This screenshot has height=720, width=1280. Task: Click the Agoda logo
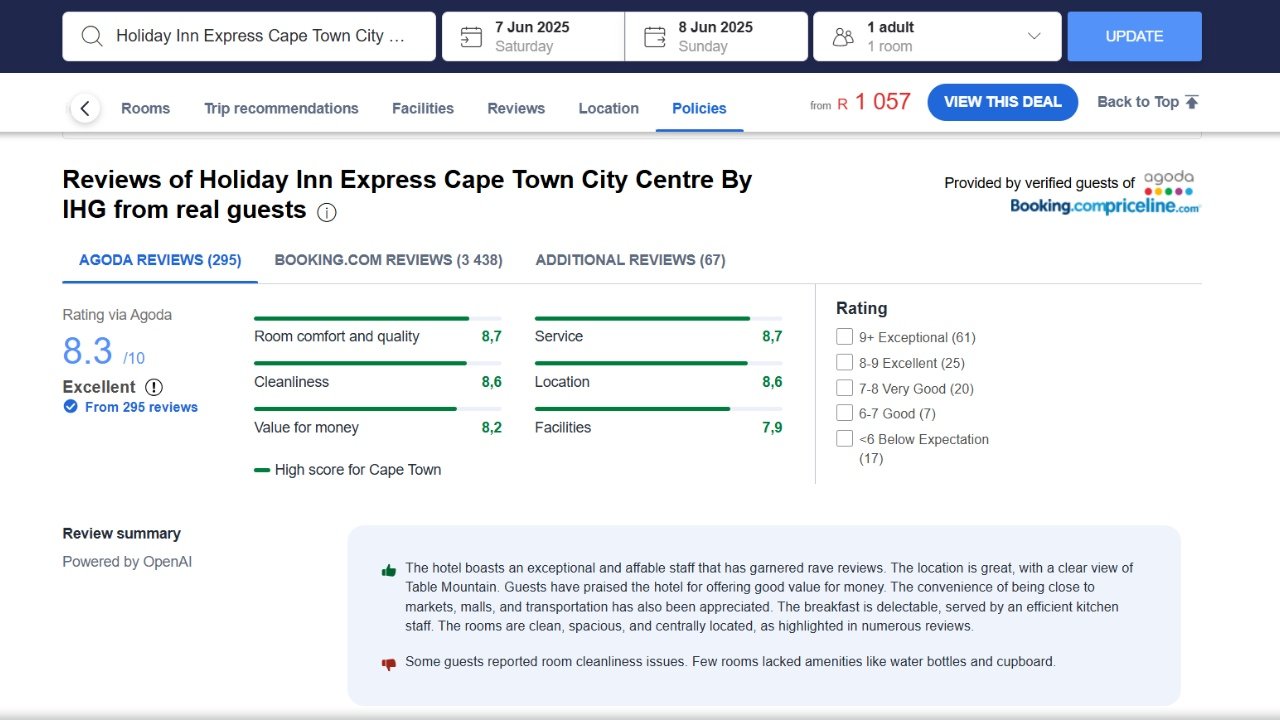tap(1169, 182)
